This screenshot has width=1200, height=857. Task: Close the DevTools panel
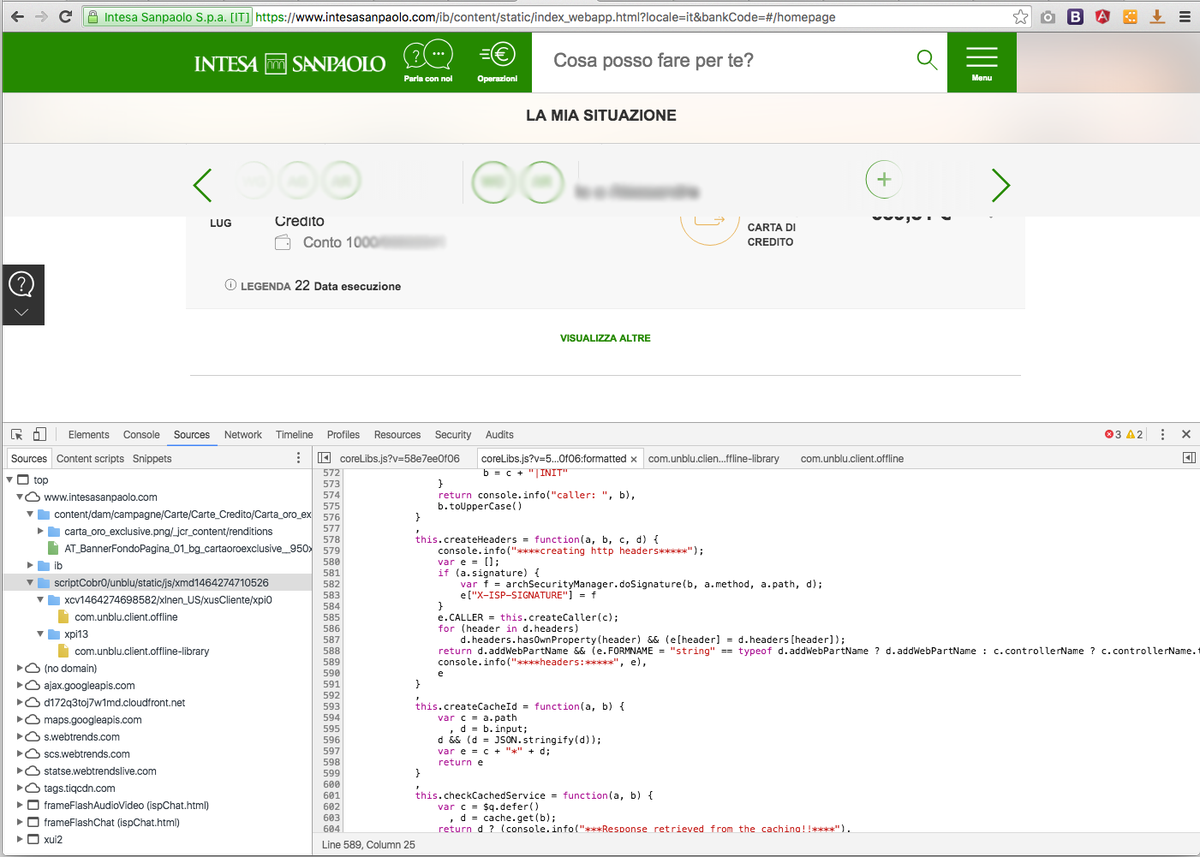point(1186,434)
